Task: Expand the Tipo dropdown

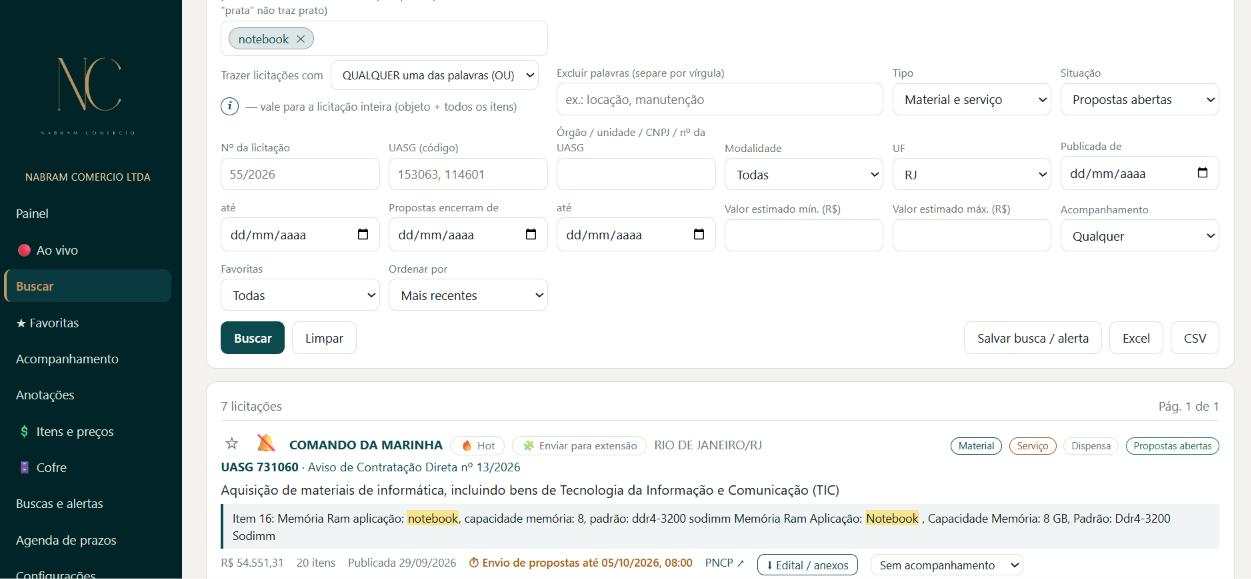Action: 972,99
